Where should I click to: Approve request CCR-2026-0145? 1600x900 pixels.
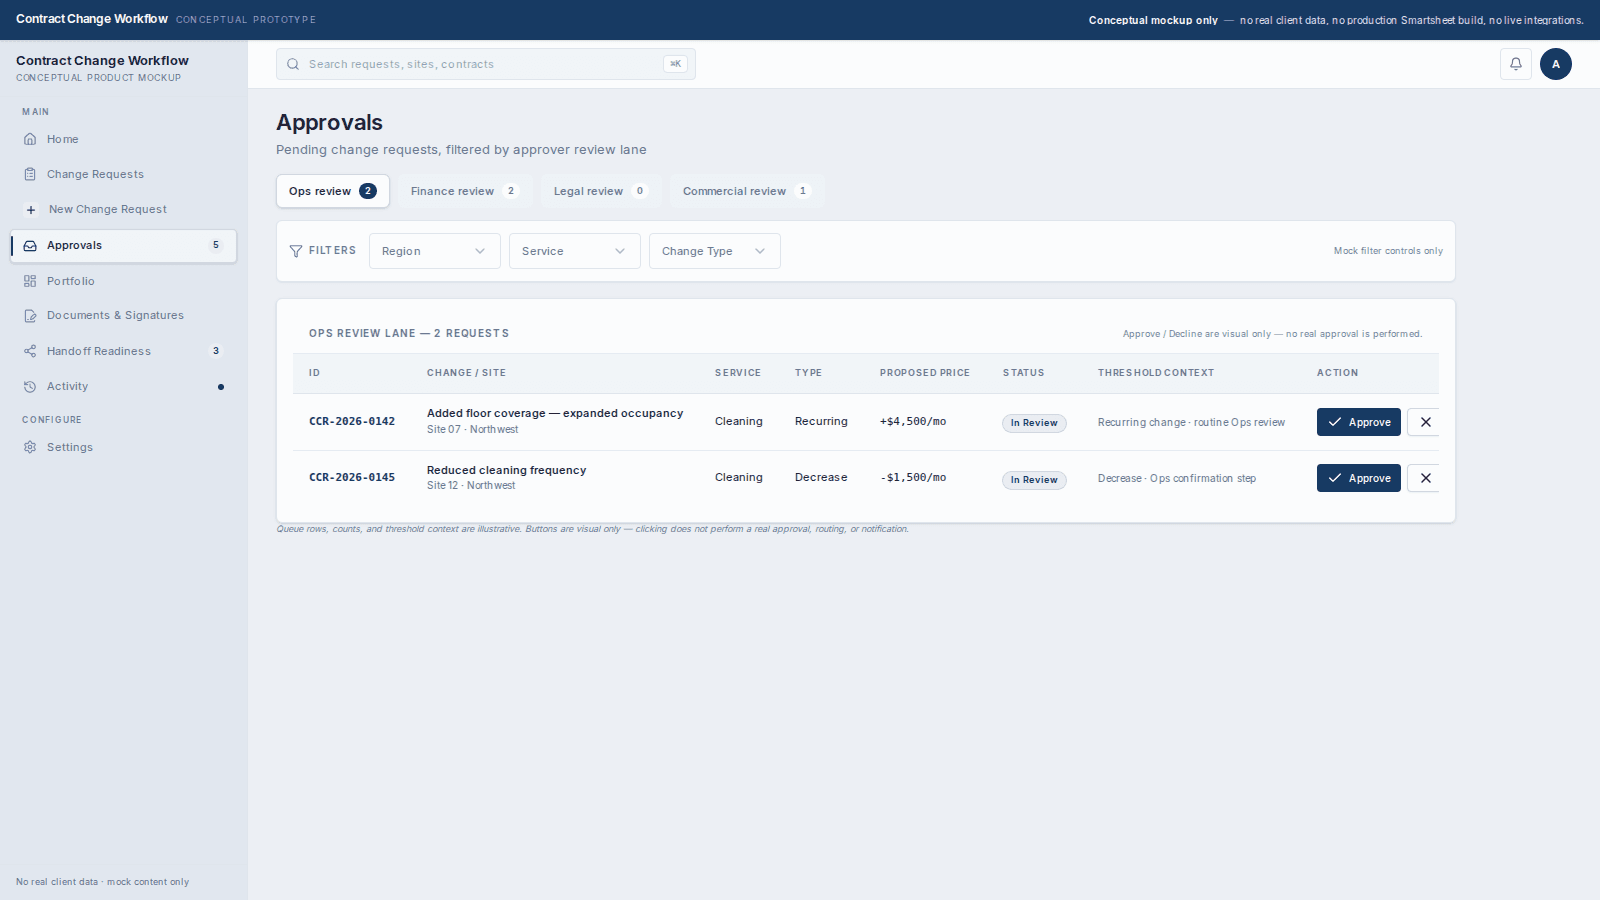click(1359, 478)
